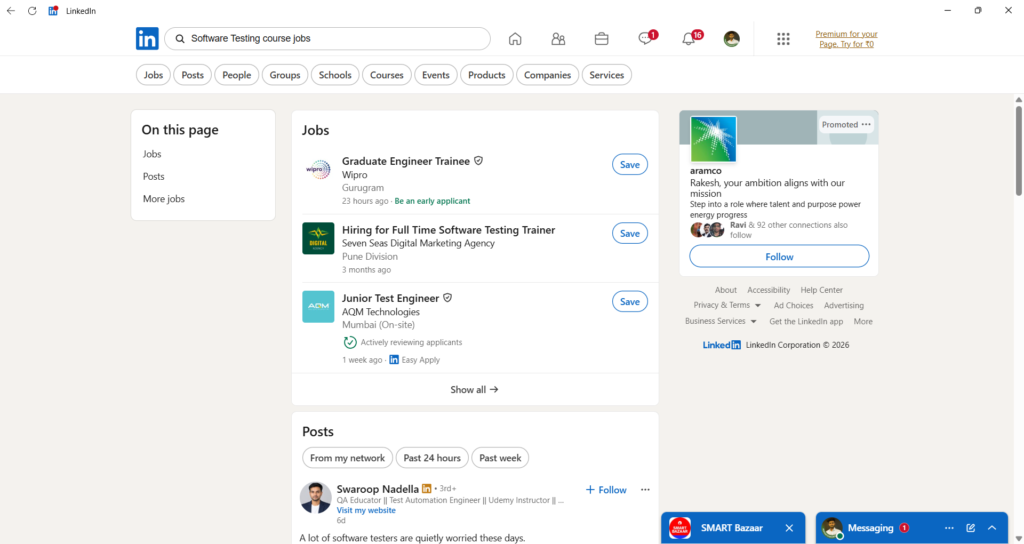The width and height of the screenshot is (1024, 544).
Task: Open LinkedIn home logo
Action: 147,39
